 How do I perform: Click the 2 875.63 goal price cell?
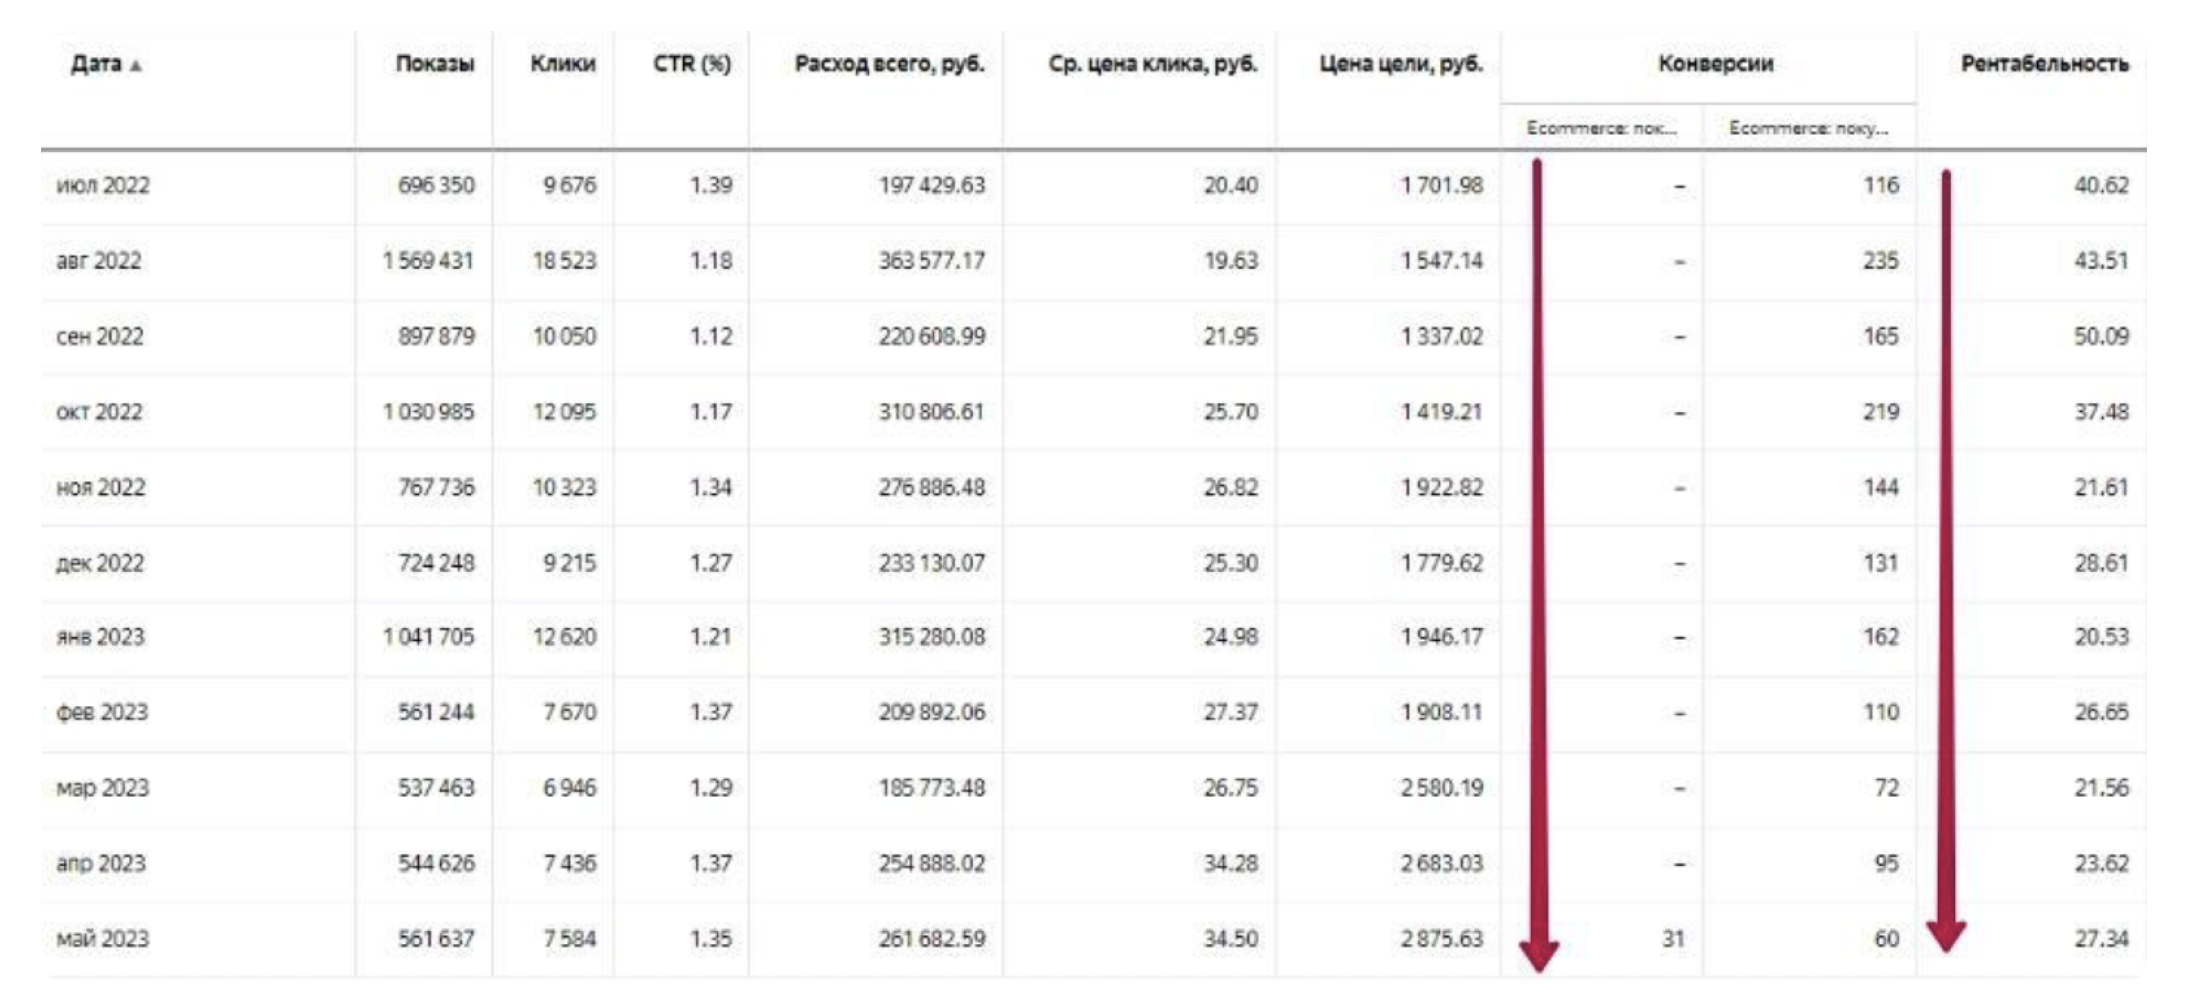pyautogui.click(x=1441, y=939)
